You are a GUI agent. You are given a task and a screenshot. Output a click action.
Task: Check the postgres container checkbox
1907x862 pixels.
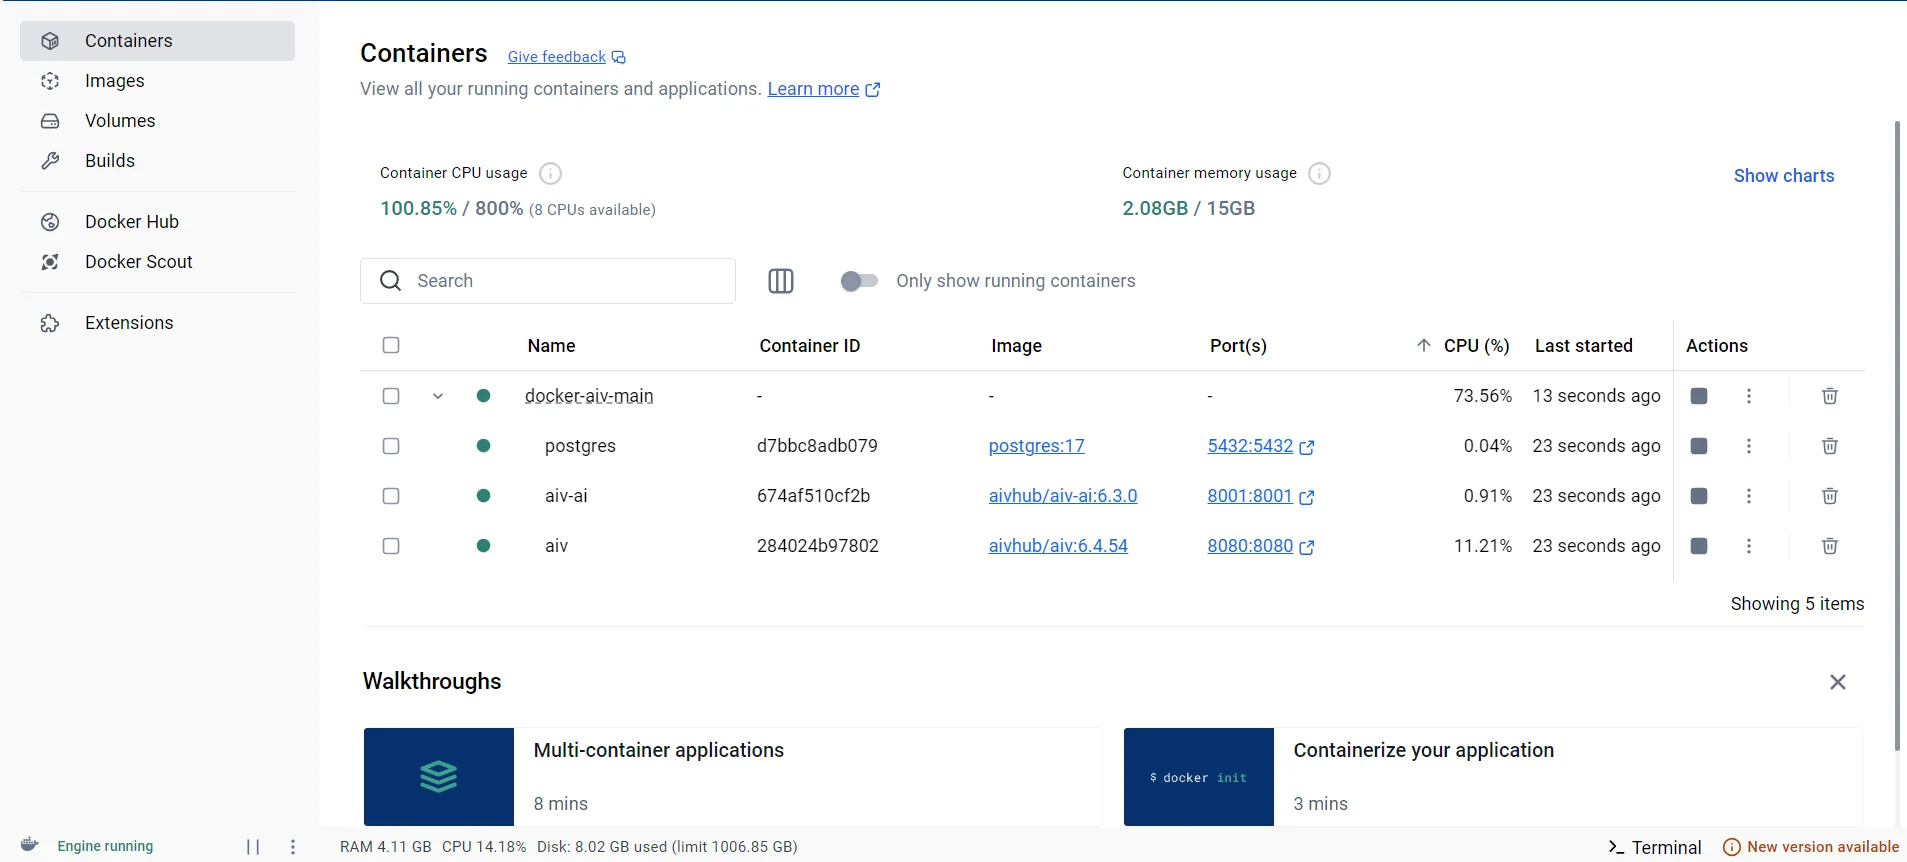click(391, 446)
